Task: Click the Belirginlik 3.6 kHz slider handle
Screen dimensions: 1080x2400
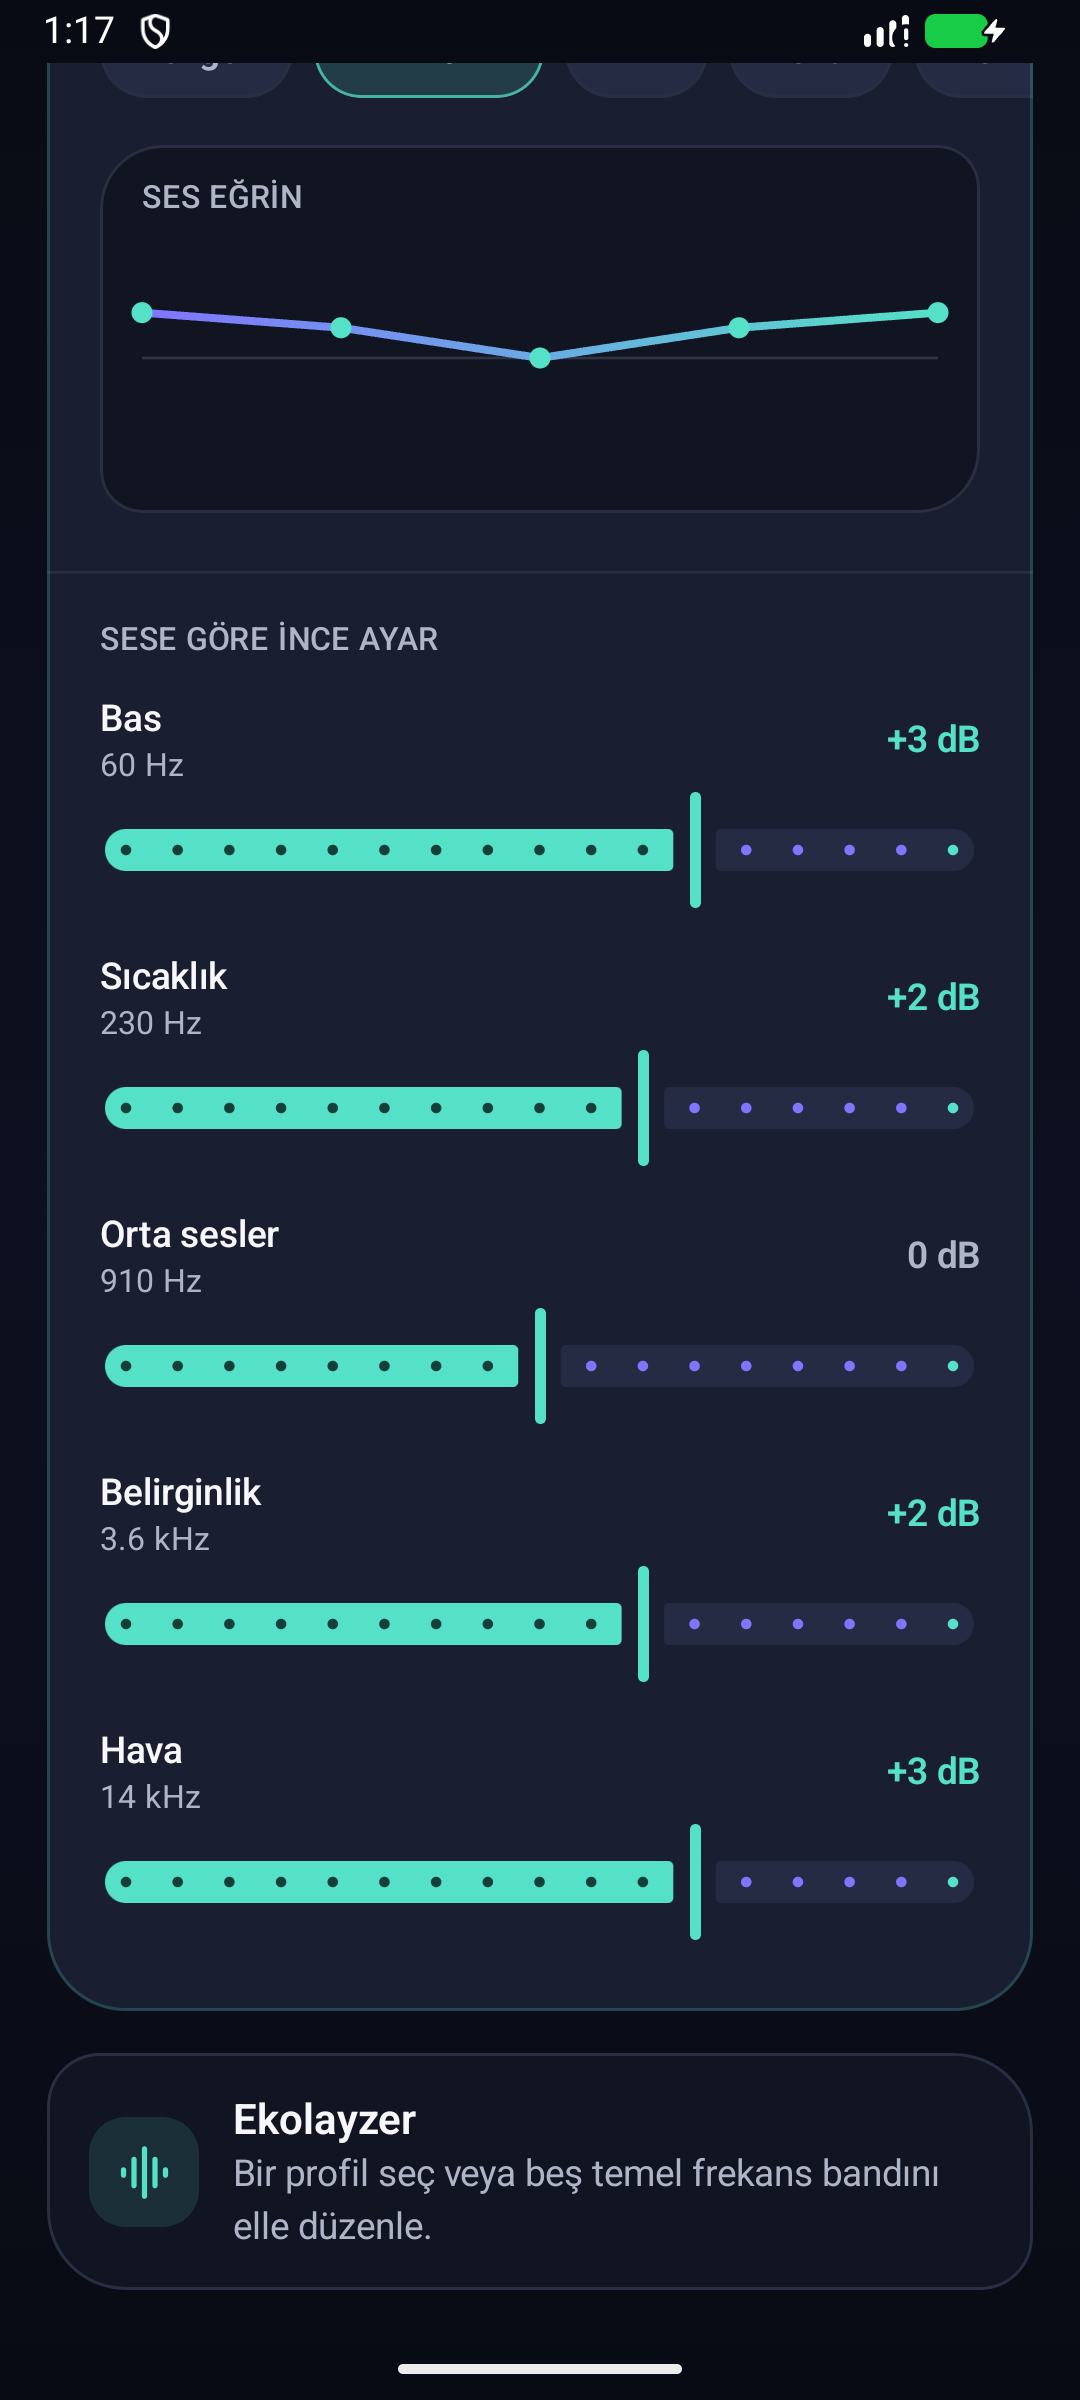Action: pyautogui.click(x=643, y=1624)
